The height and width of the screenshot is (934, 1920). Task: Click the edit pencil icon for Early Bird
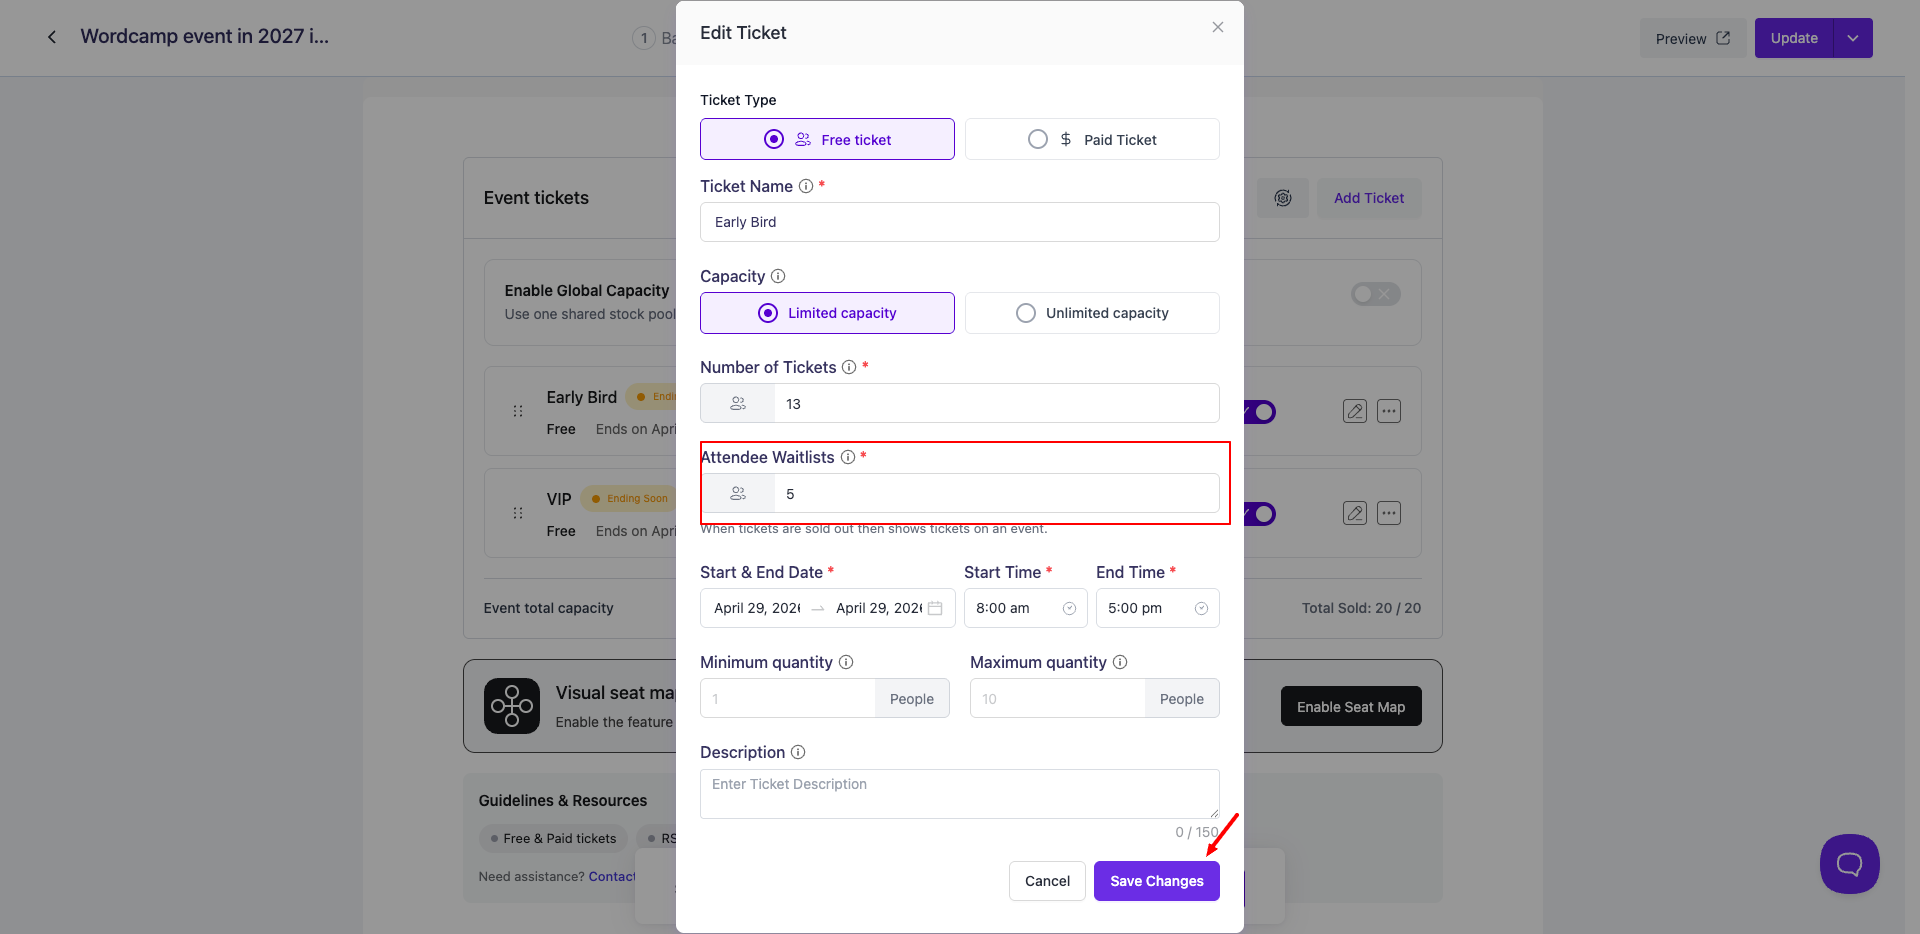(1354, 411)
